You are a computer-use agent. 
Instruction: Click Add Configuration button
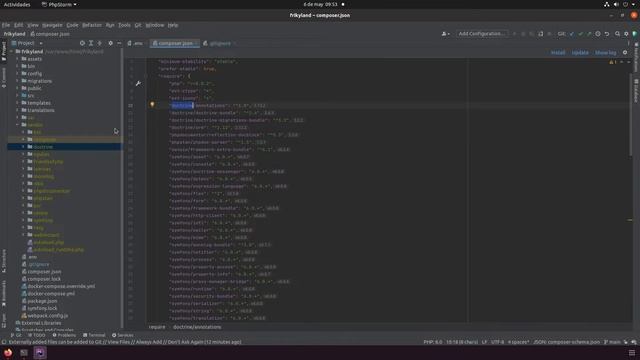[x=481, y=34]
